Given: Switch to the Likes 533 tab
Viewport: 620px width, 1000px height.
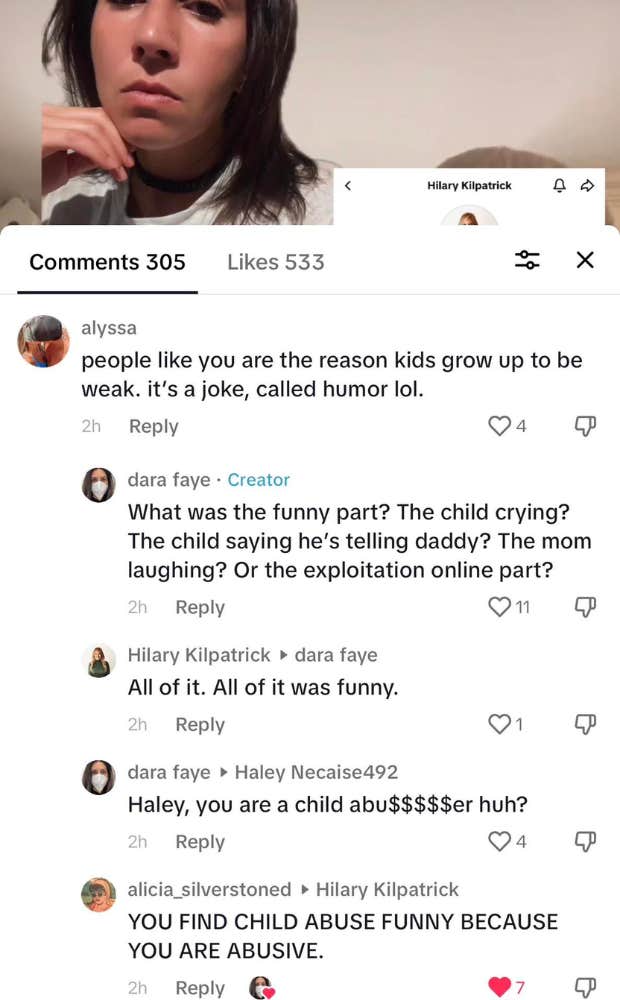Looking at the screenshot, I should (276, 262).
